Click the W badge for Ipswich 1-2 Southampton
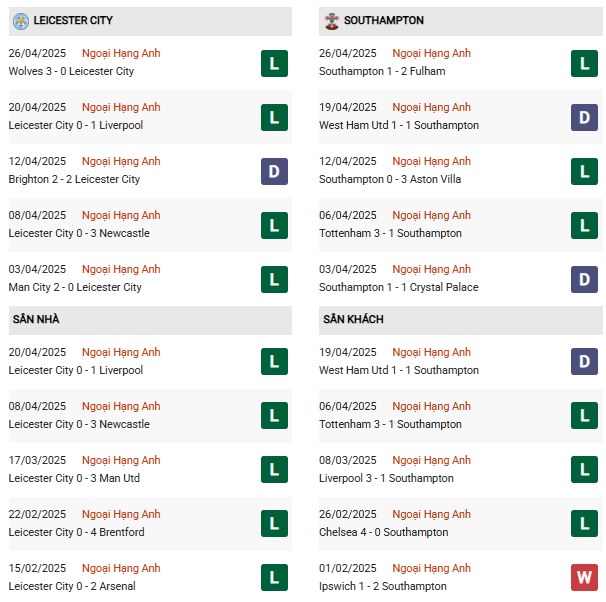 click(x=584, y=577)
